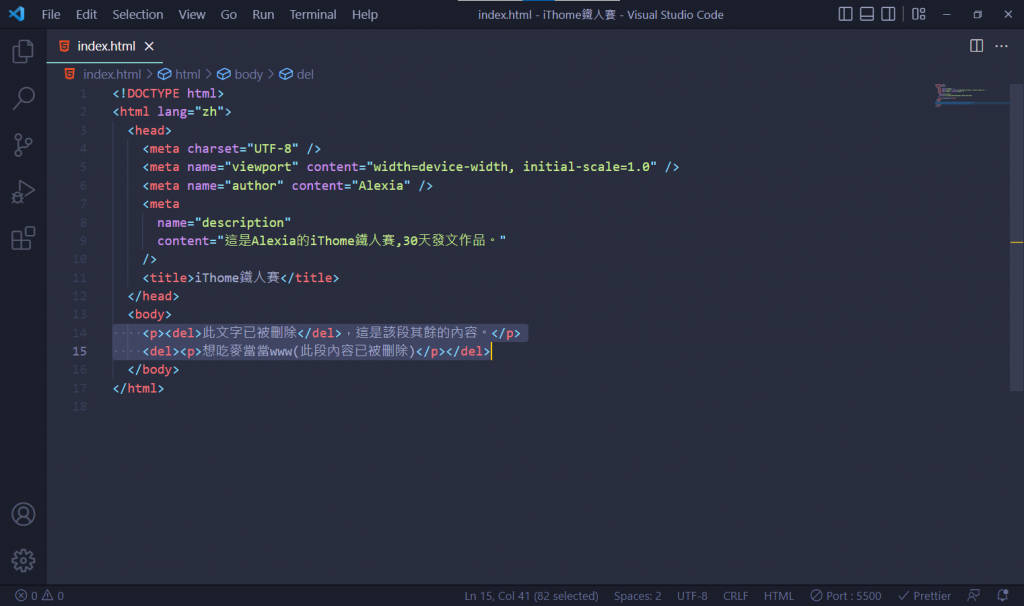
Task: Split the editor to the right
Action: [976, 46]
